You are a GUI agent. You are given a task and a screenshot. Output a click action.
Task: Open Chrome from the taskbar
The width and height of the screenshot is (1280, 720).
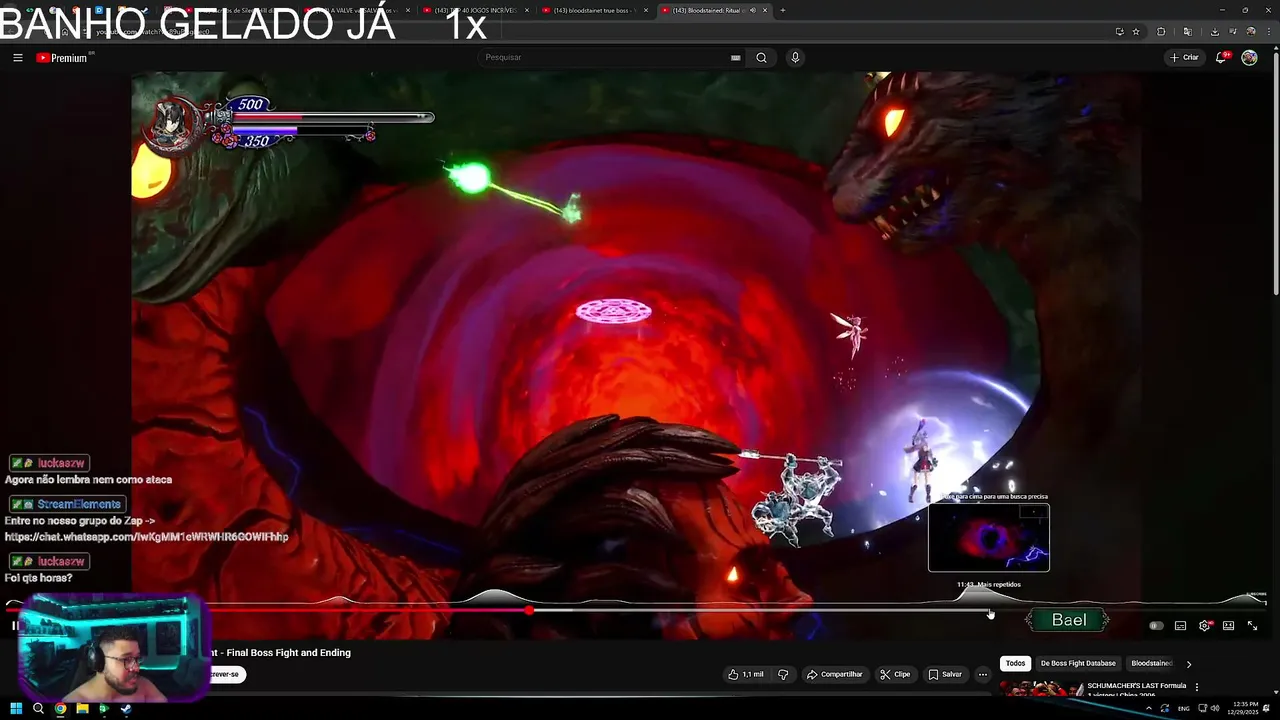tap(60, 709)
